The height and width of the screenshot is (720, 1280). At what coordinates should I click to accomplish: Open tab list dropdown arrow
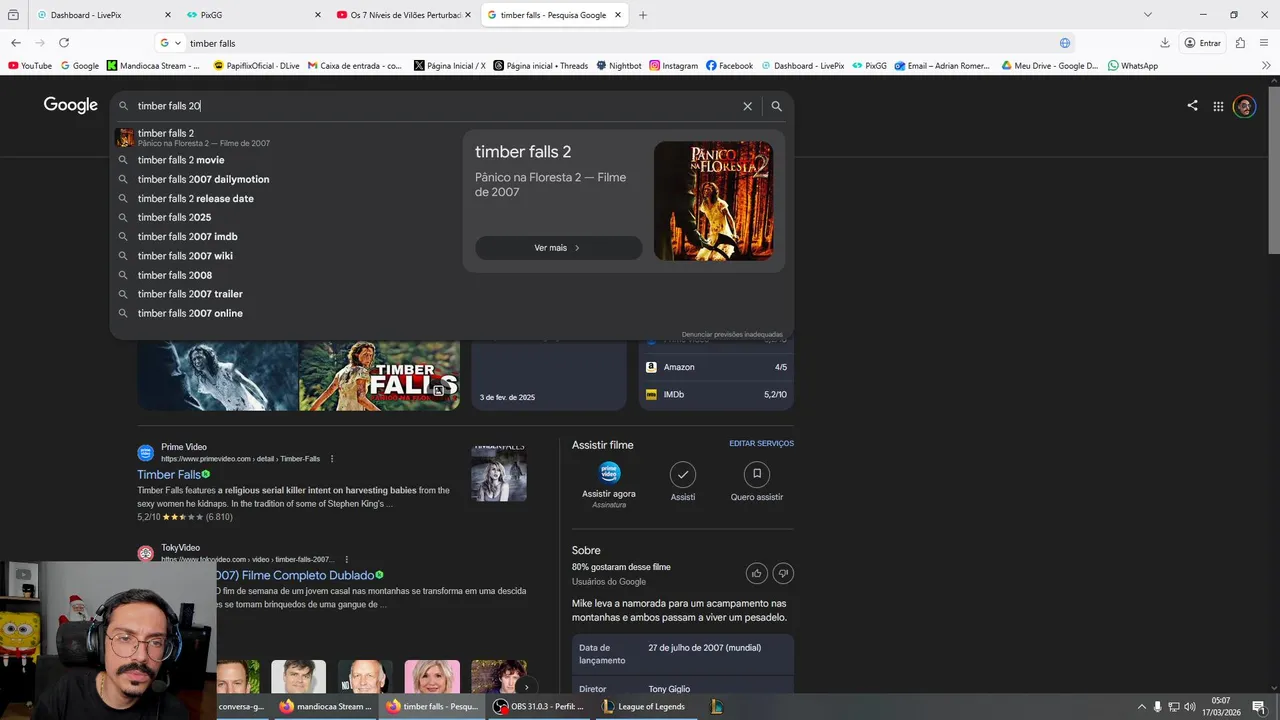coord(1147,15)
